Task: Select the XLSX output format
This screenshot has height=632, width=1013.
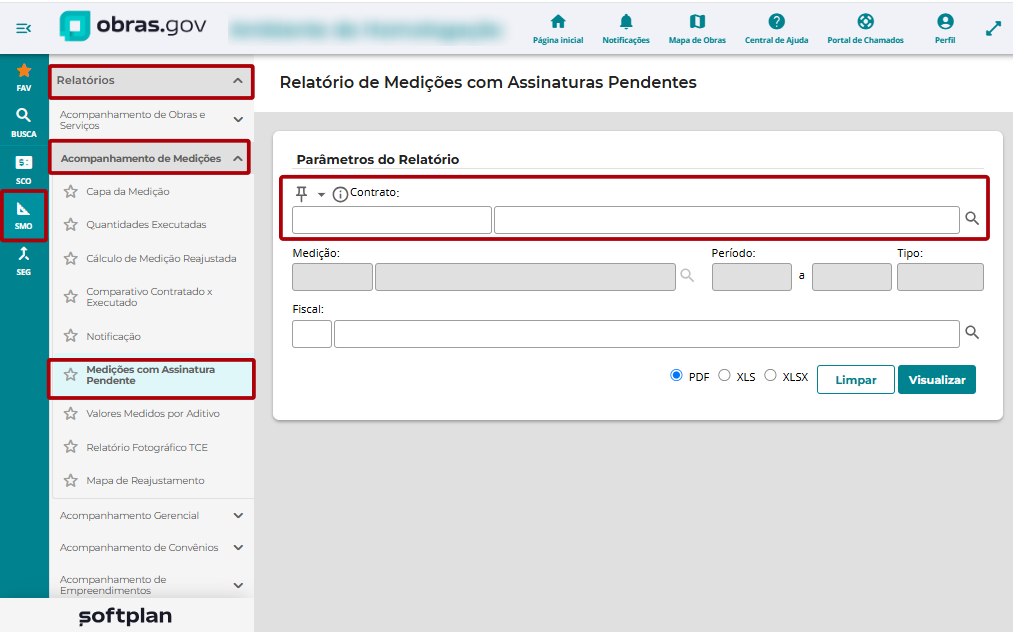Action: pyautogui.click(x=770, y=375)
